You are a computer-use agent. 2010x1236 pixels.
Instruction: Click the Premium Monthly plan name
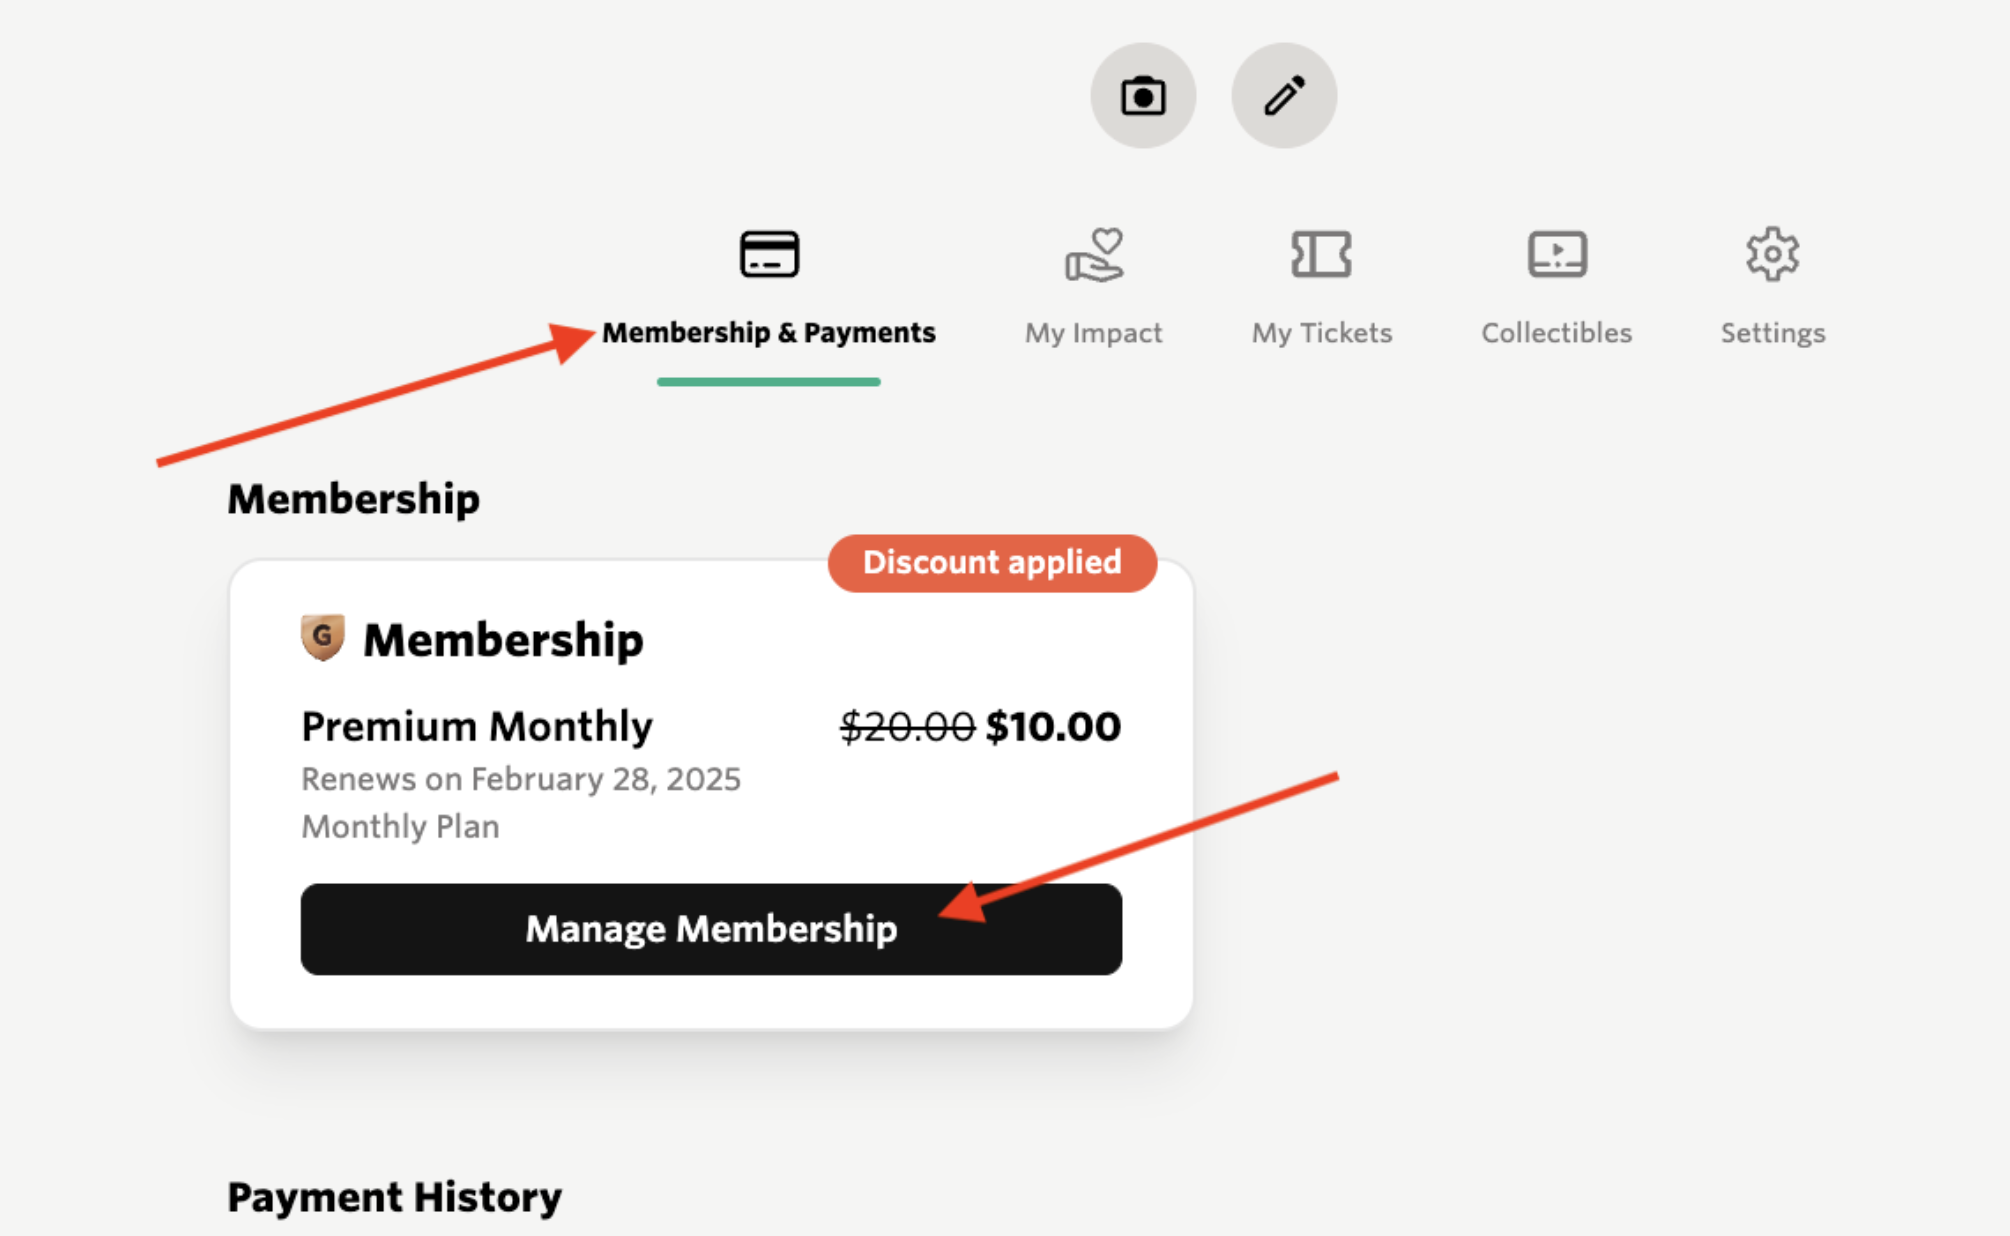click(477, 726)
